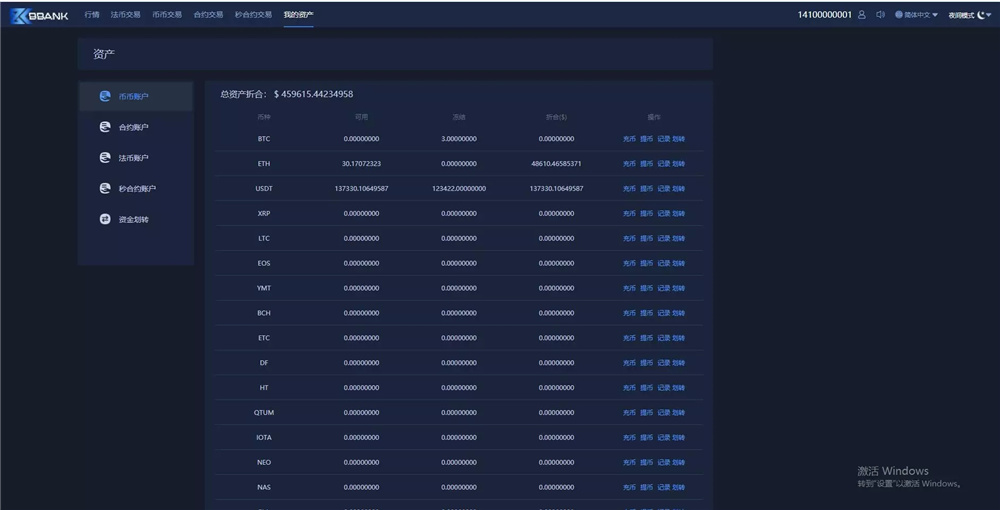Go to 法币交易 in top navigation
The width and height of the screenshot is (1000, 510).
pos(125,15)
